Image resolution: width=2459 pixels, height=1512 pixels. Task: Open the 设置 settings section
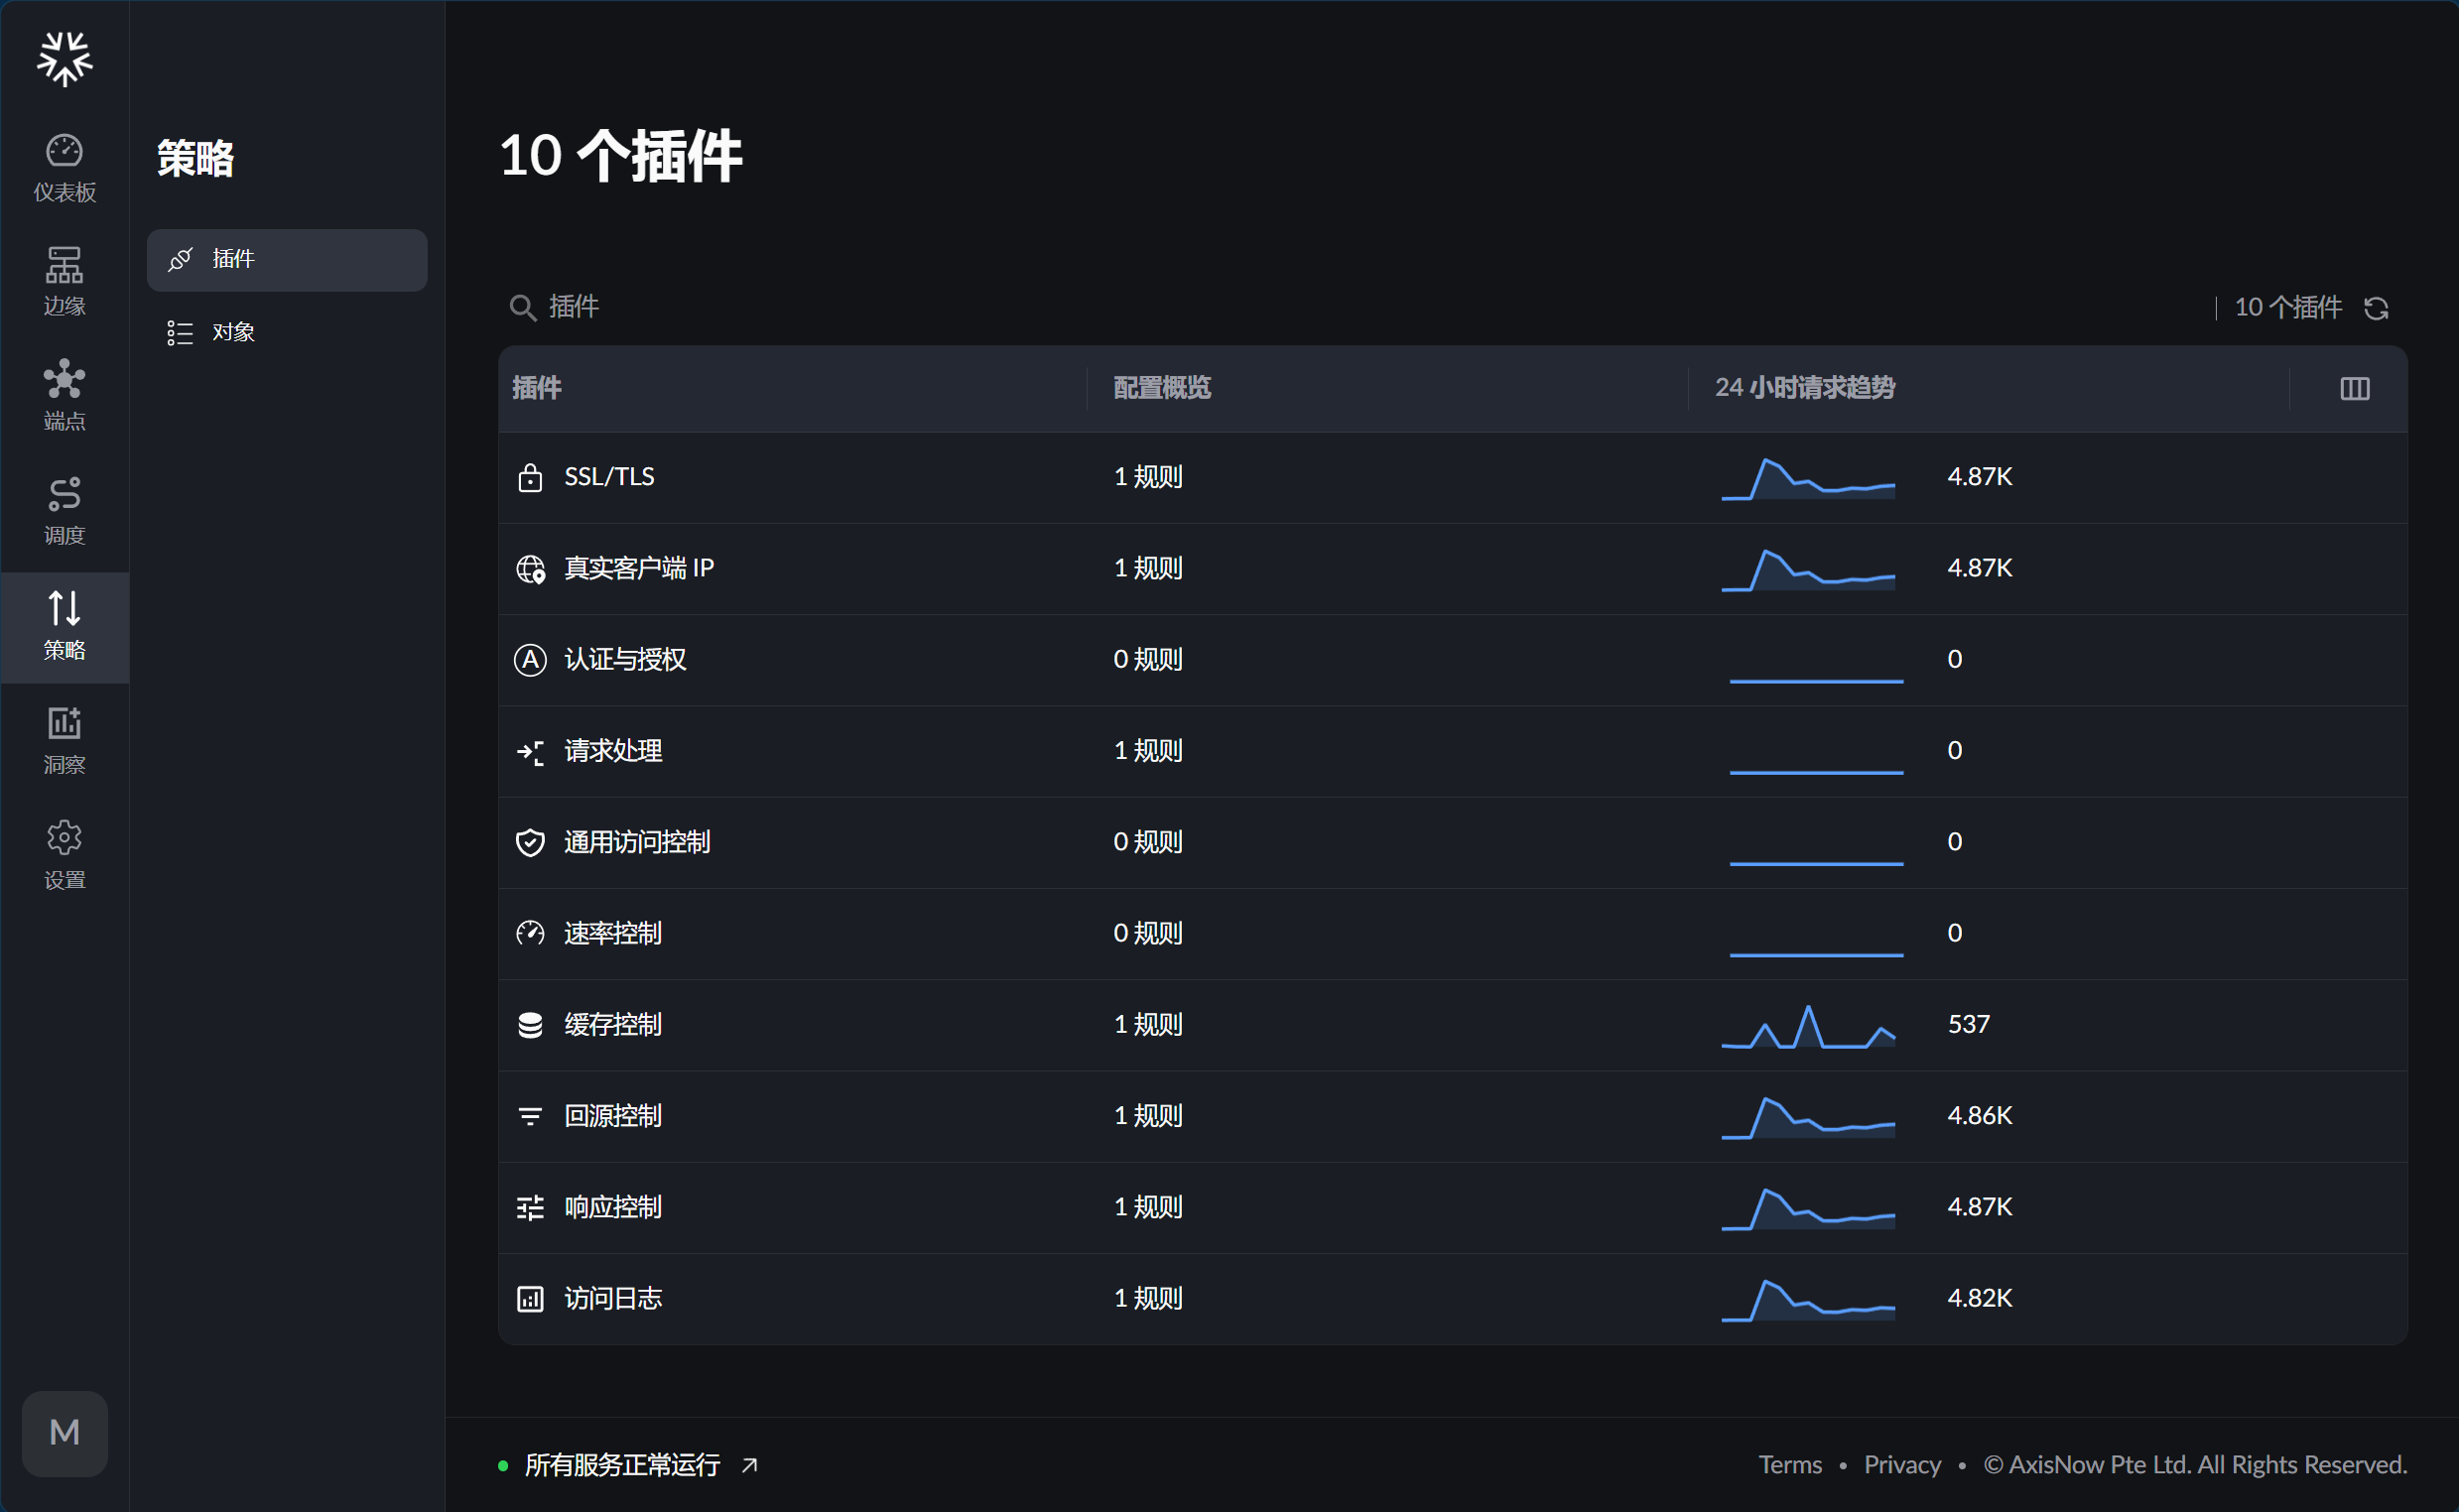[65, 857]
